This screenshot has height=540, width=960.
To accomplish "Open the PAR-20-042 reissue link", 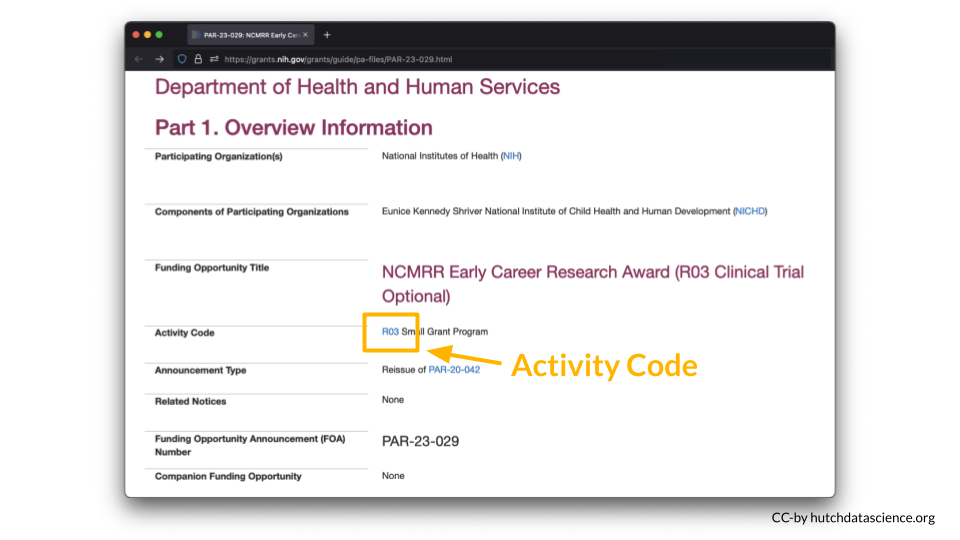I will tap(454, 370).
